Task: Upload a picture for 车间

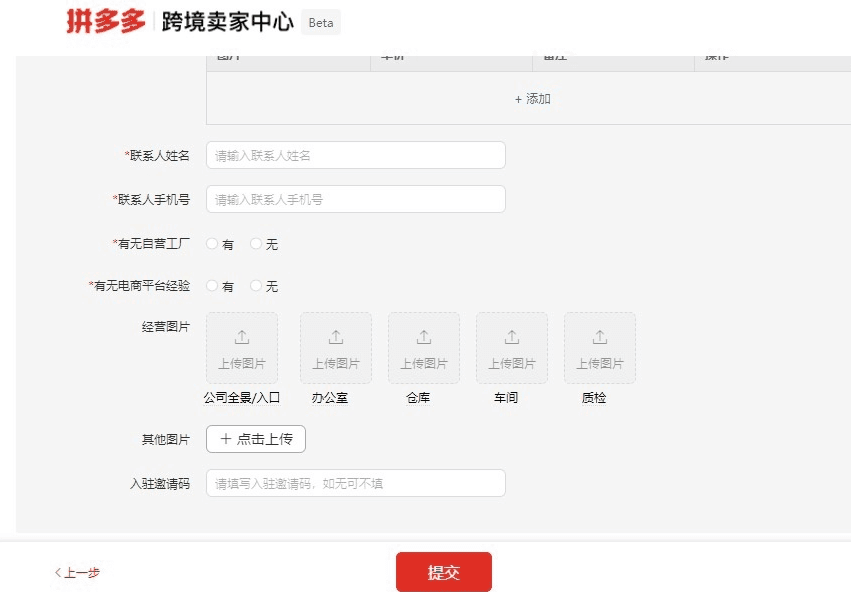Action: tap(511, 347)
